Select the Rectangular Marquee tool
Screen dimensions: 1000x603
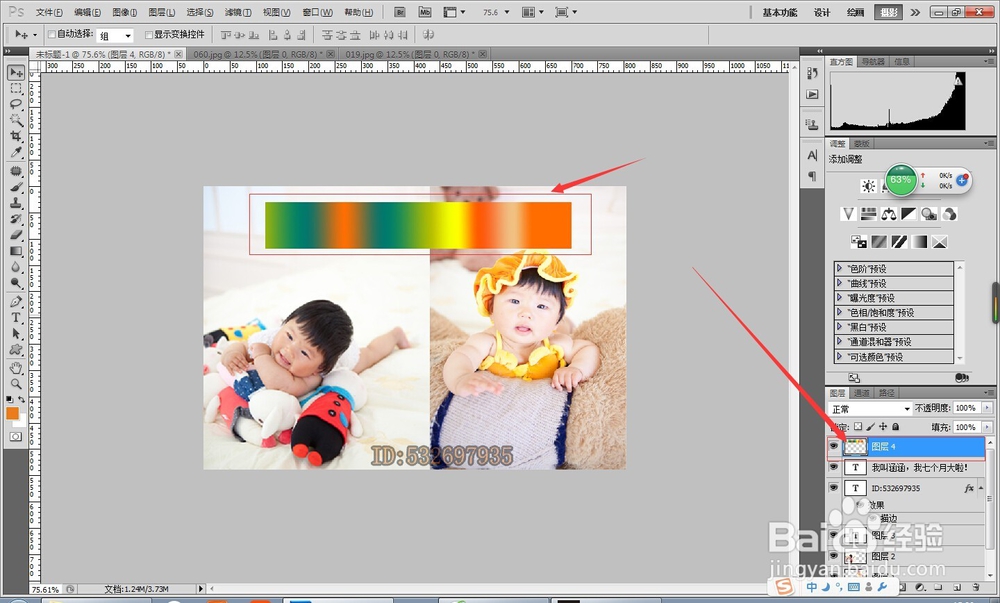(x=16, y=89)
